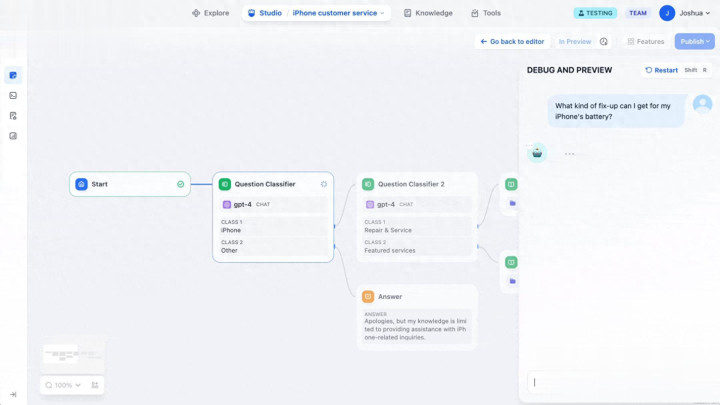Click the orange Answer node icon
Image resolution: width=720 pixels, height=405 pixels.
click(368, 297)
